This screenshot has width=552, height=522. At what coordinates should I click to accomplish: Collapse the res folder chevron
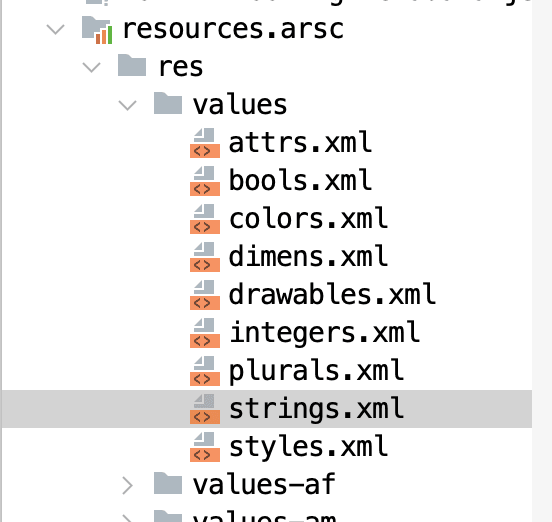click(x=92, y=67)
